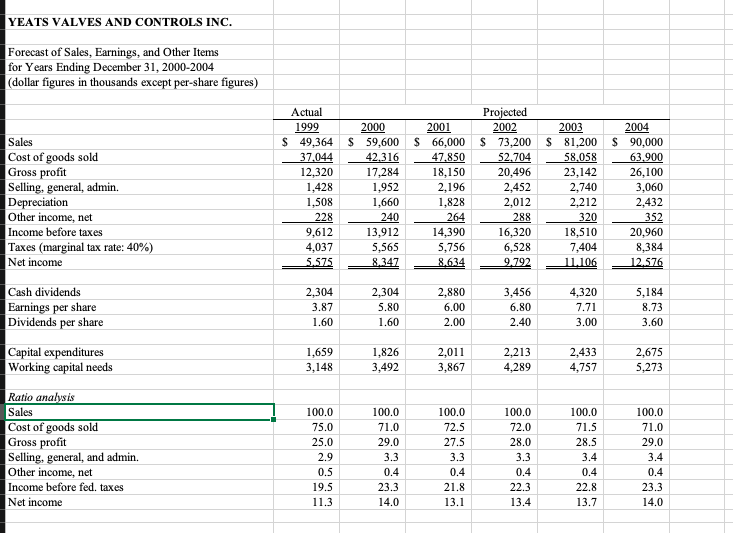
Task: Click the 2001 gross profit value 18,150
Action: pos(448,172)
